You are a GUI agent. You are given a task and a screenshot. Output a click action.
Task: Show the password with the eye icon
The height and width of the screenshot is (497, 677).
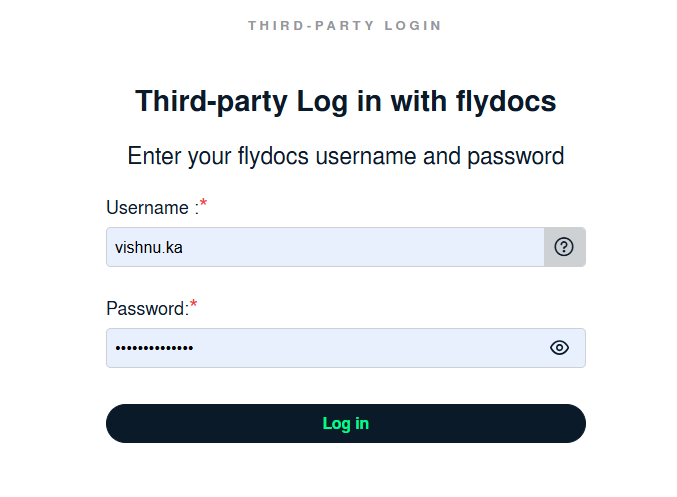(x=559, y=348)
